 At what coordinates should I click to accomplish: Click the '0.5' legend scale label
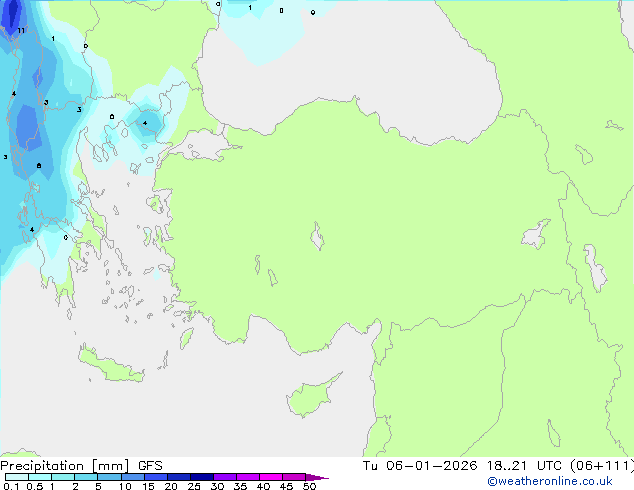(x=35, y=486)
